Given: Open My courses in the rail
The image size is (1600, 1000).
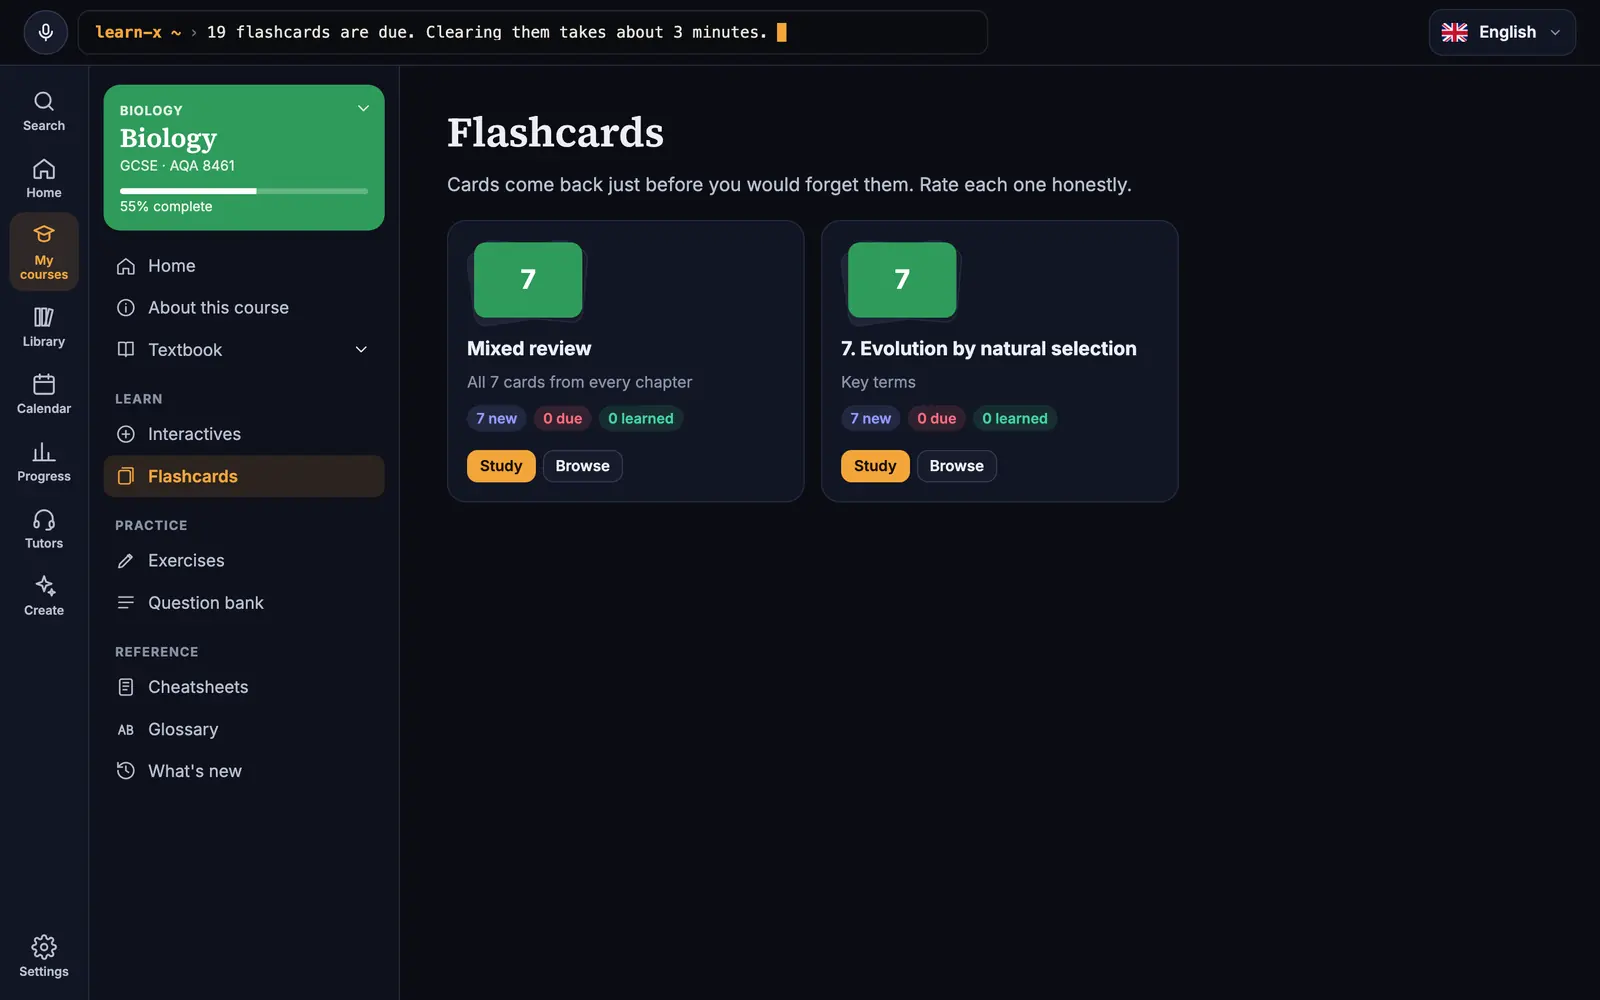Looking at the screenshot, I should 44,252.
